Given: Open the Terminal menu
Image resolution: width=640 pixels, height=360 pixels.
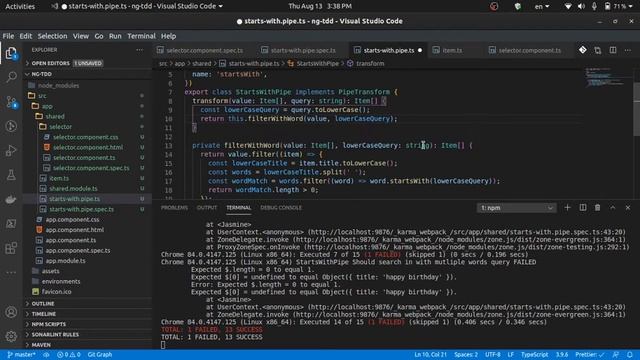Looking at the screenshot, I should tap(141, 36).
